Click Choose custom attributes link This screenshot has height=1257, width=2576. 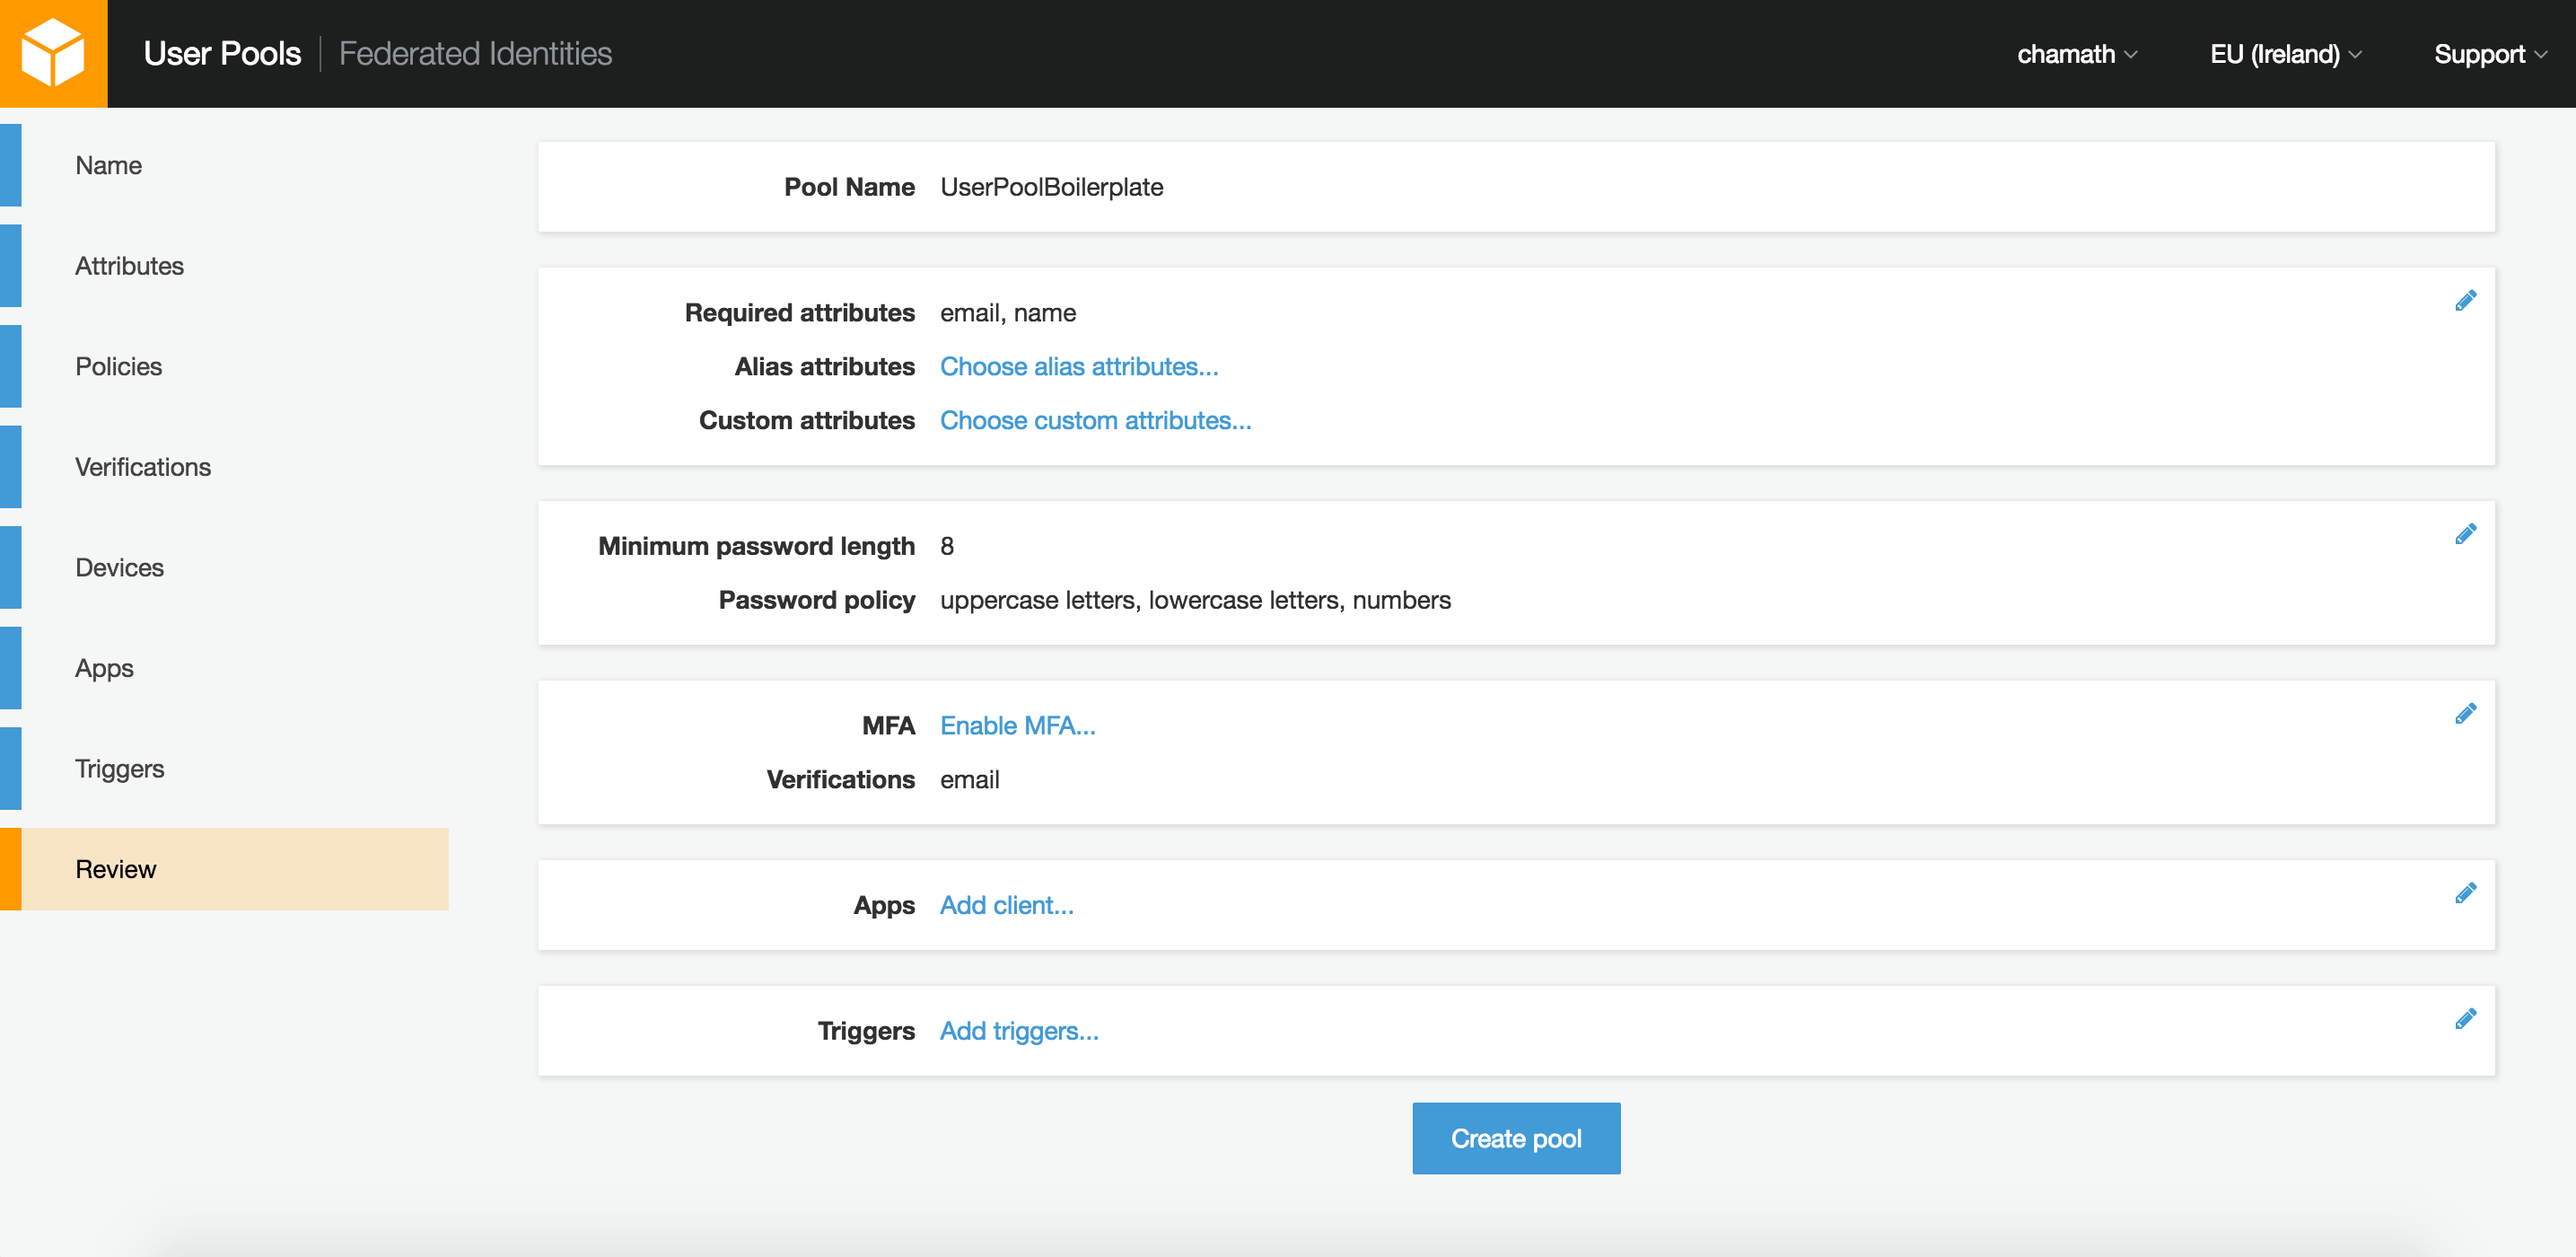1095,421
